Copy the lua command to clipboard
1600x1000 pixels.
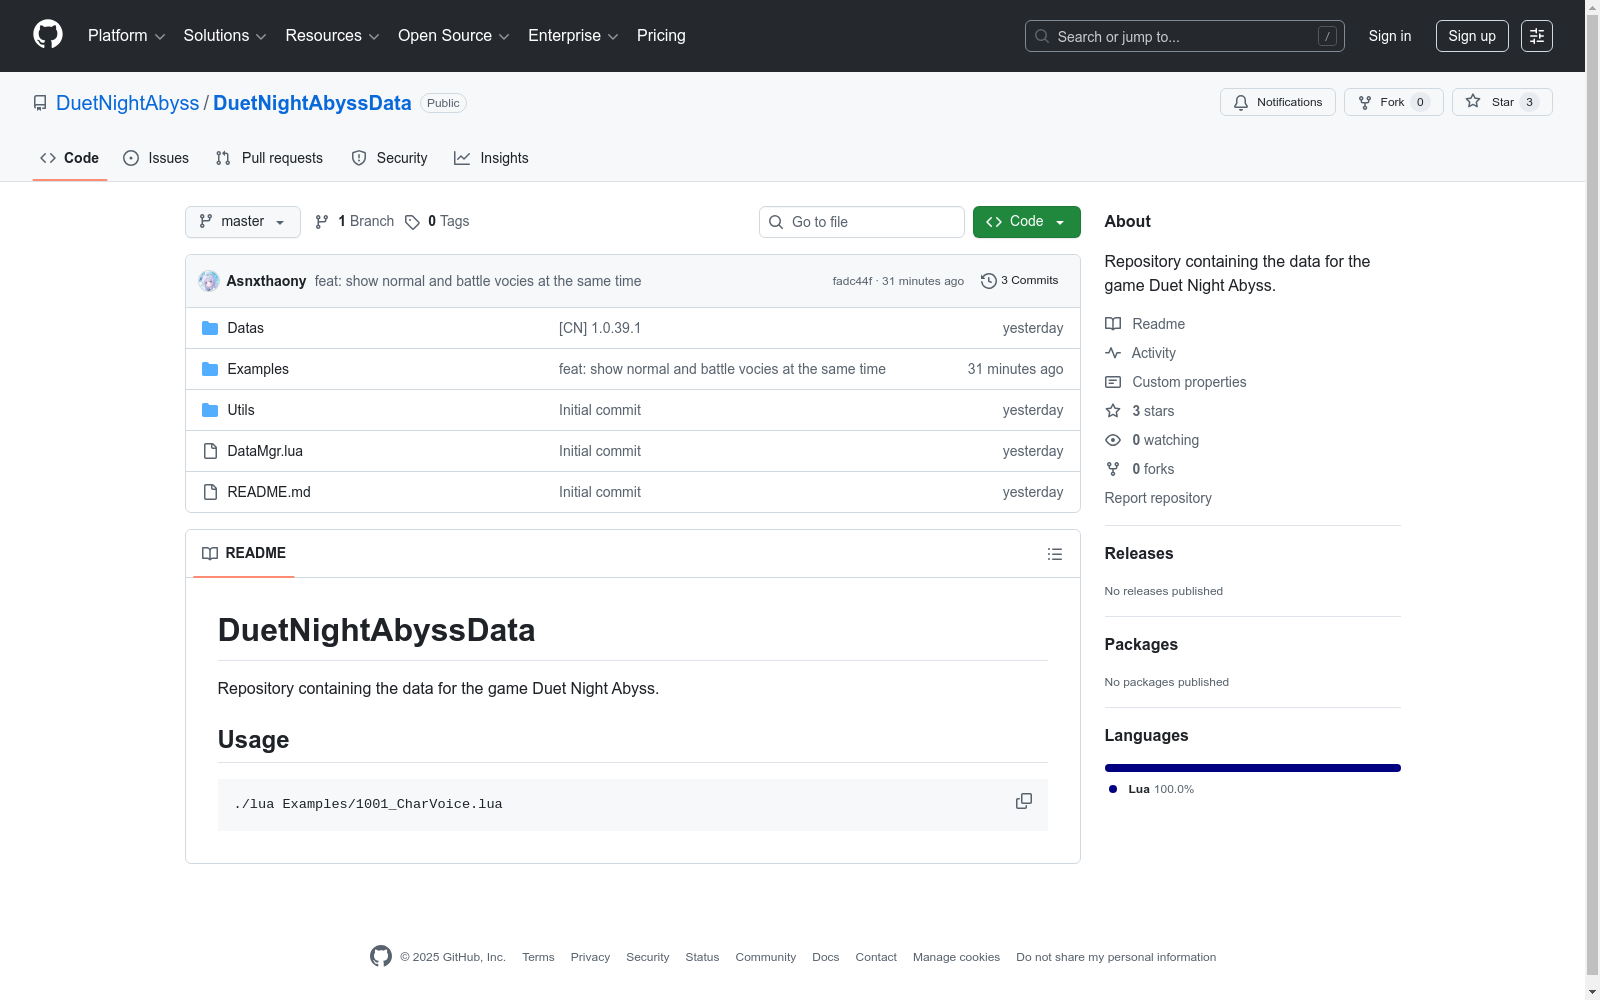tap(1024, 801)
